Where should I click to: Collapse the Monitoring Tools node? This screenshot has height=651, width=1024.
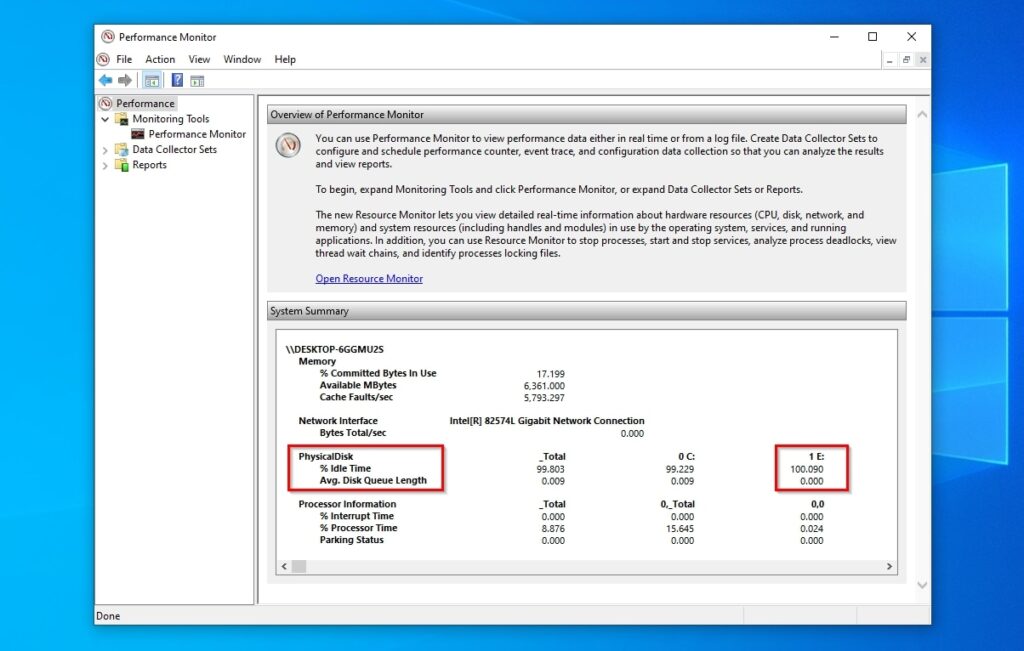(x=104, y=119)
